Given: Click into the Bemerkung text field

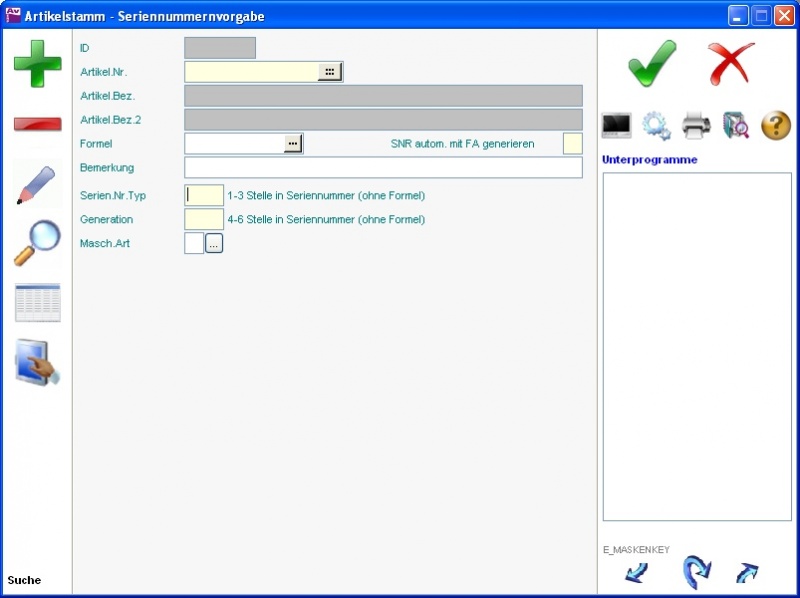Looking at the screenshot, I should [383, 168].
